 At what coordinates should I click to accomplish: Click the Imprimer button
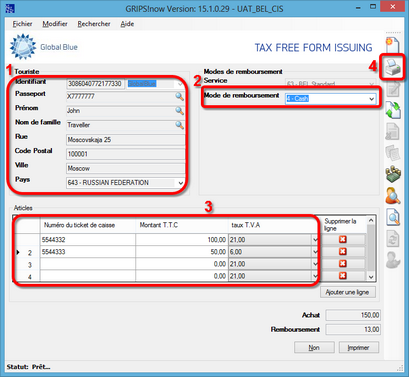(359, 347)
